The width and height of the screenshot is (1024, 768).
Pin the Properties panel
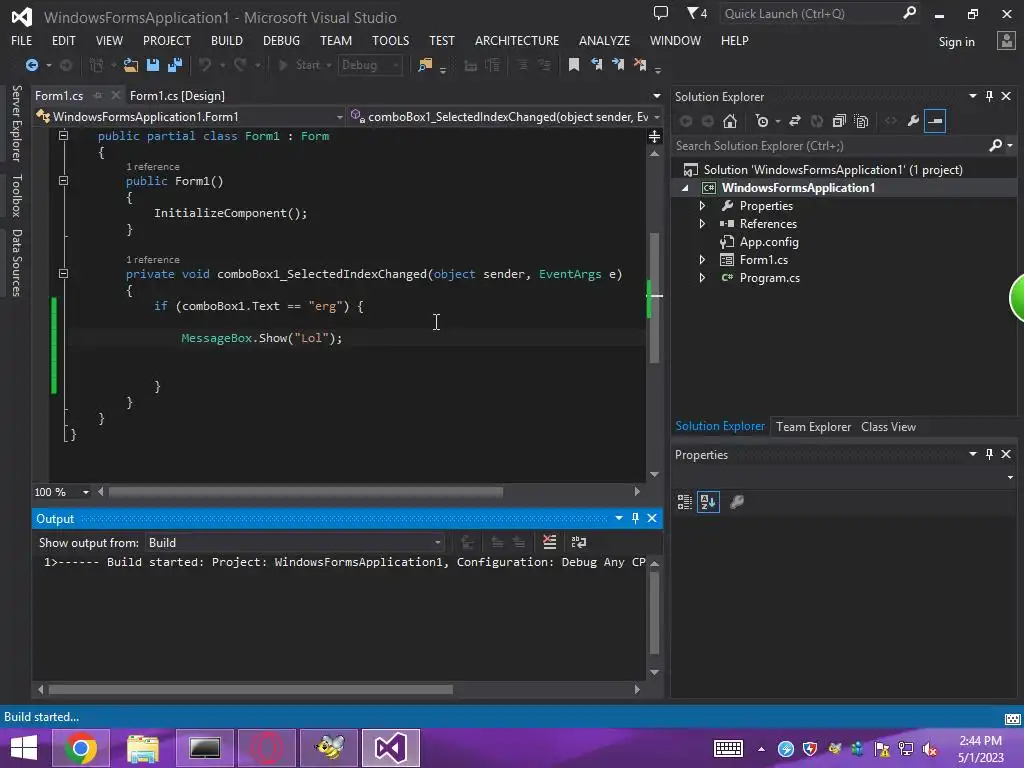989,454
